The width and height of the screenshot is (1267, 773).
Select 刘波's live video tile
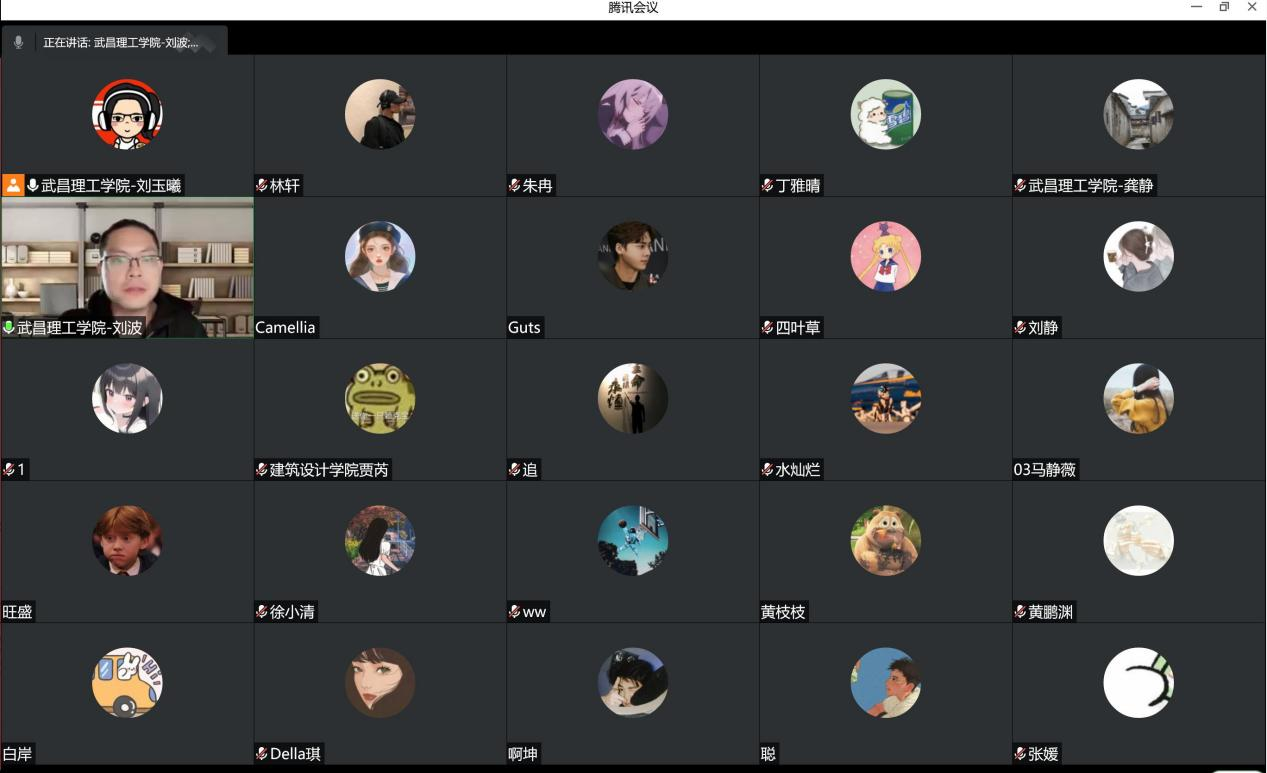tap(127, 267)
